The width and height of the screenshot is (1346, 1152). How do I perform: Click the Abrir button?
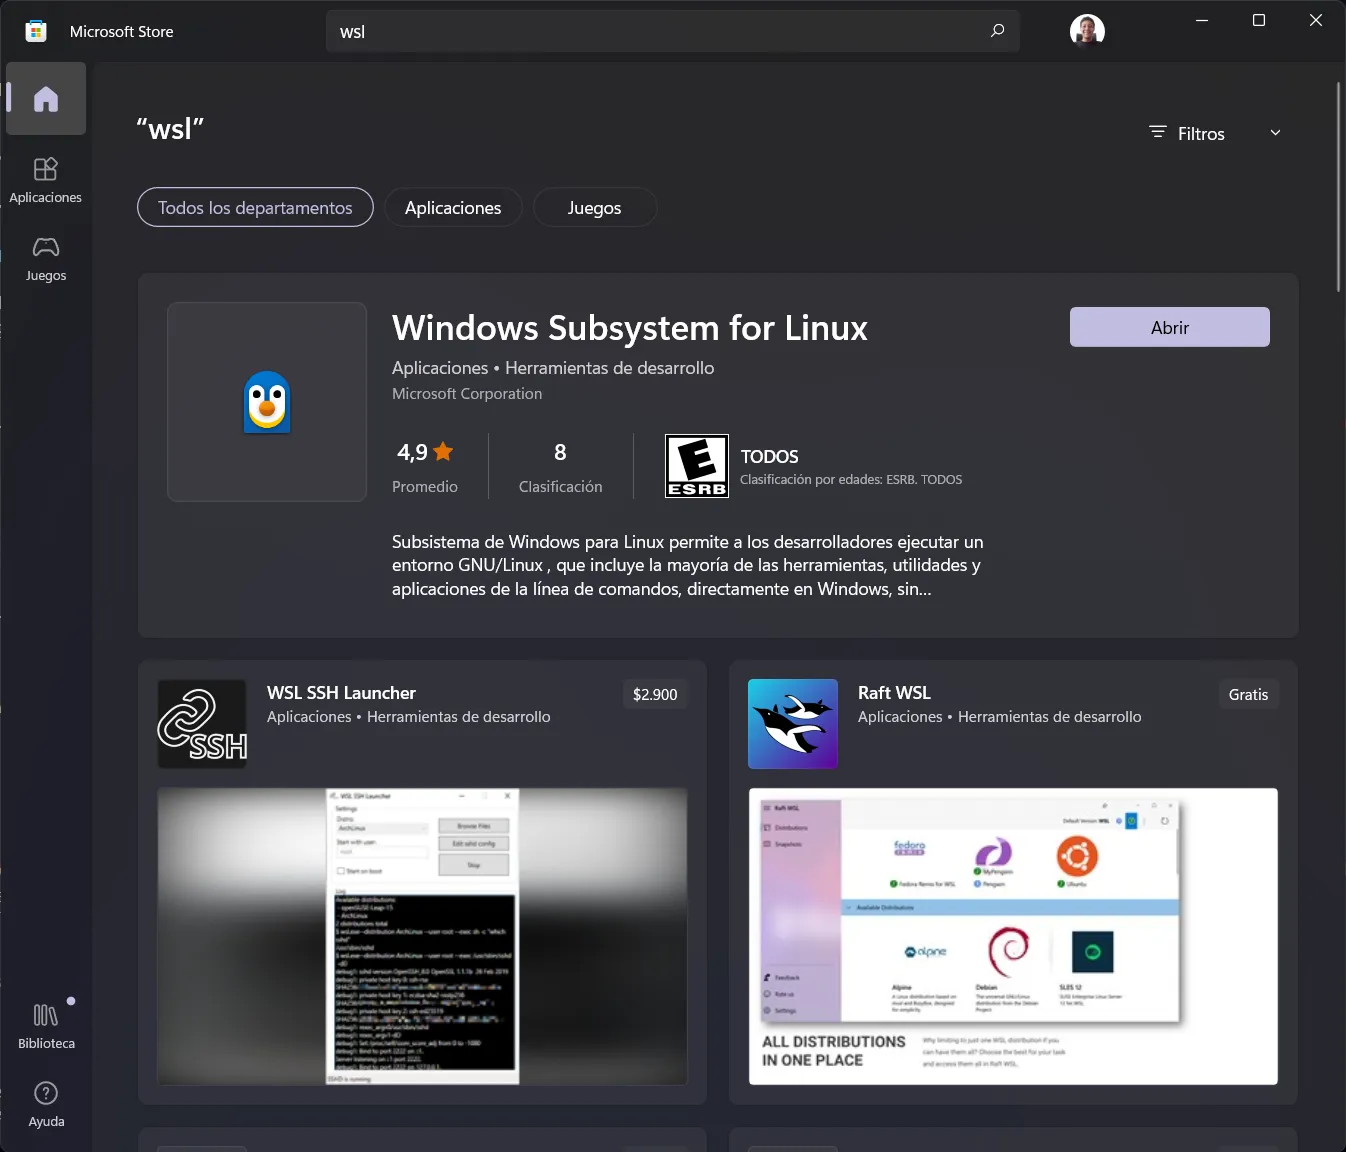pos(1170,327)
